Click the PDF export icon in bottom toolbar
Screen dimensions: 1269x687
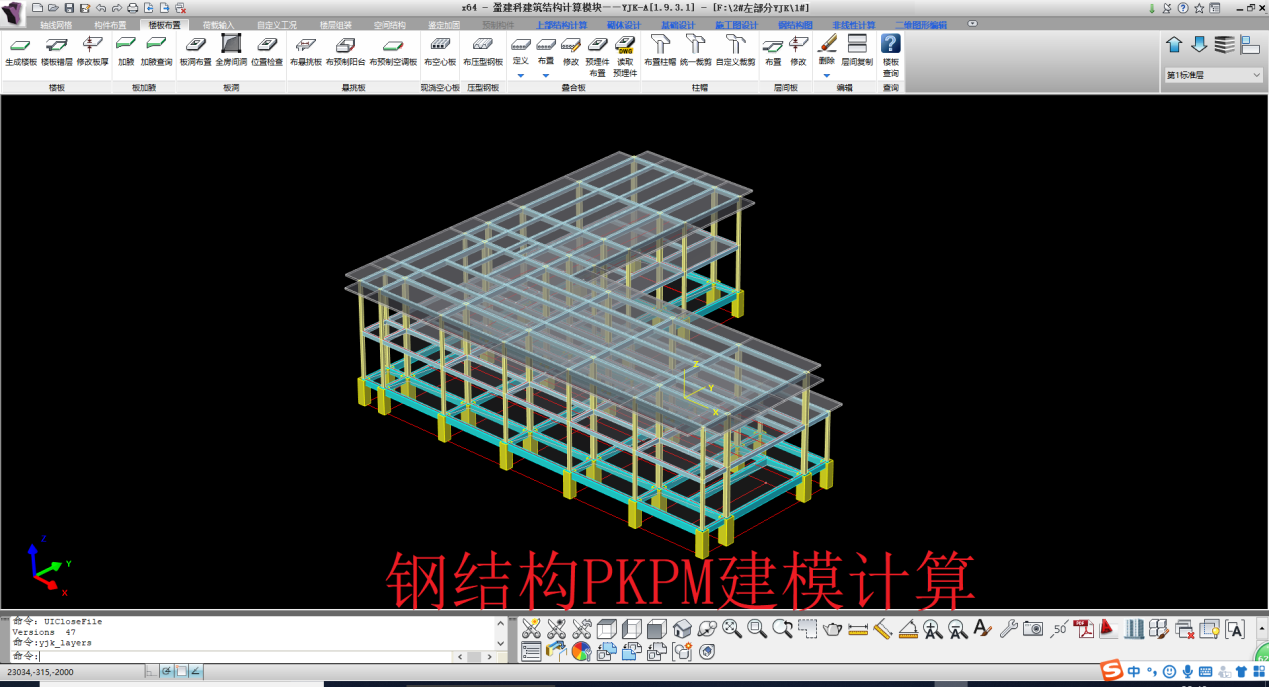click(1084, 629)
